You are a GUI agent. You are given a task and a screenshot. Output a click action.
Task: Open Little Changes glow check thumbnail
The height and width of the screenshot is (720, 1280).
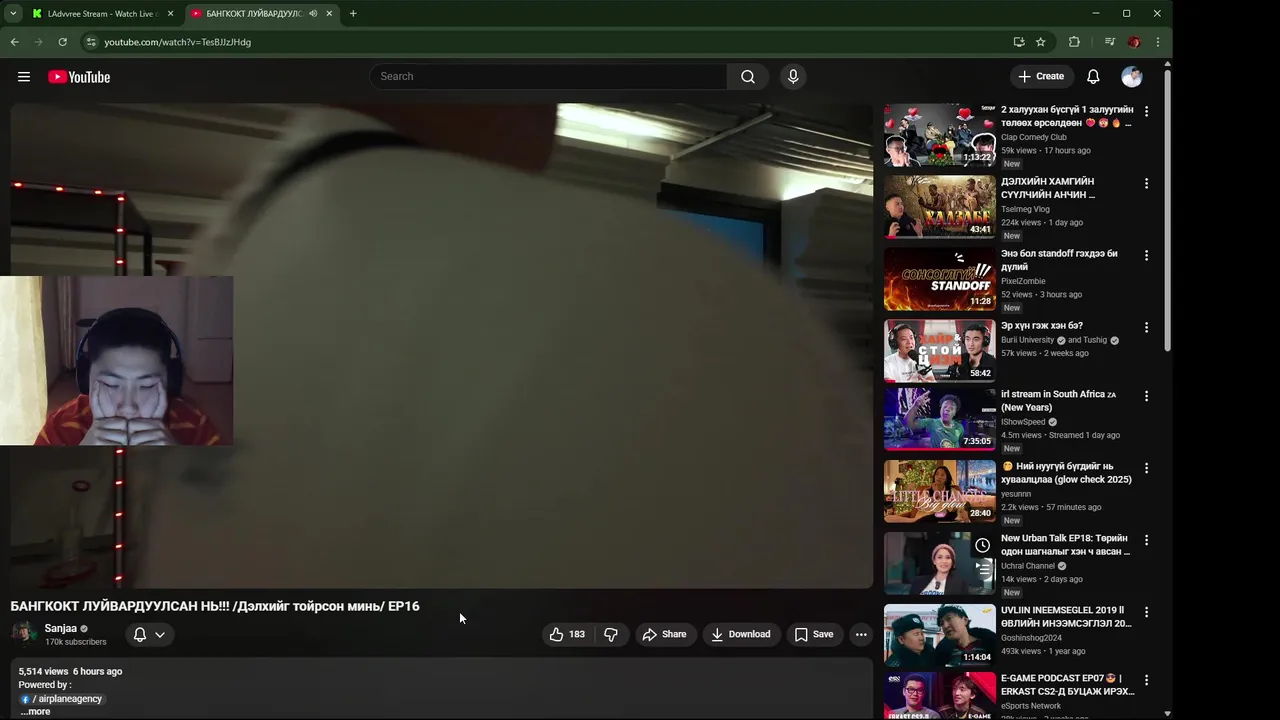click(x=940, y=491)
